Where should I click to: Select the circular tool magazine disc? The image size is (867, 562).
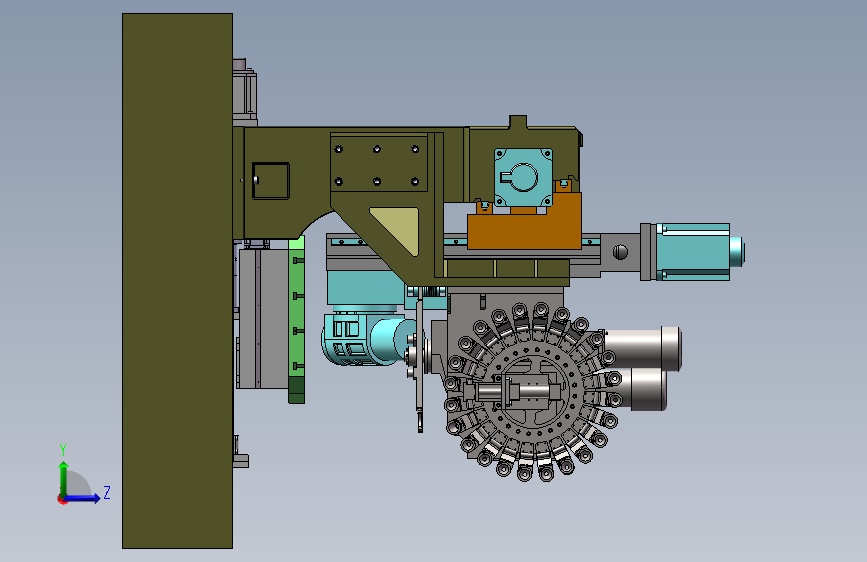click(x=532, y=391)
